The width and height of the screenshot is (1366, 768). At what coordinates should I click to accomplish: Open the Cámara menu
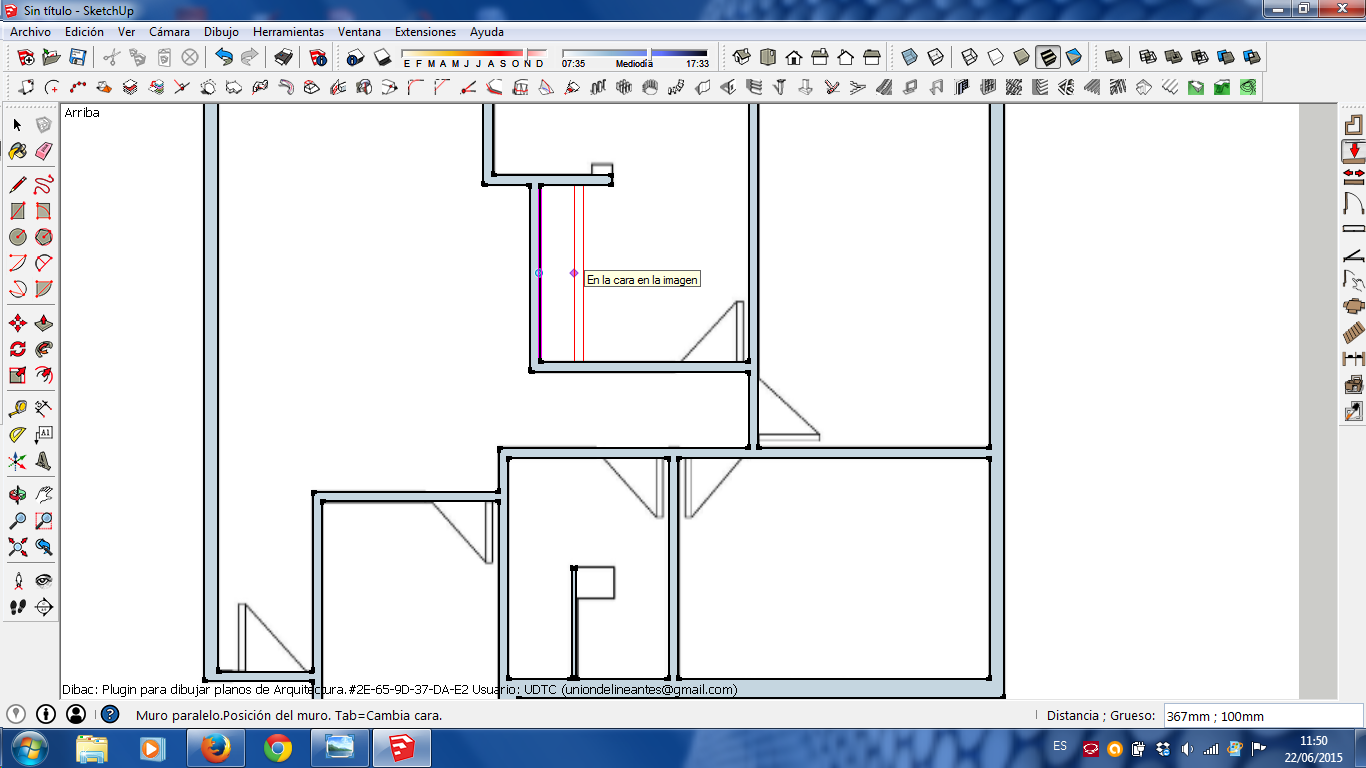click(x=169, y=32)
